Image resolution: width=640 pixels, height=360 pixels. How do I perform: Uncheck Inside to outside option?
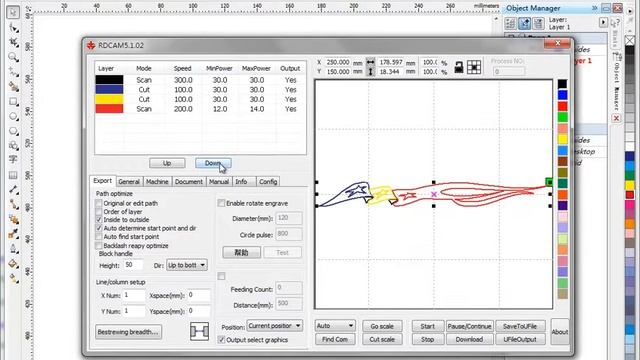click(98, 220)
